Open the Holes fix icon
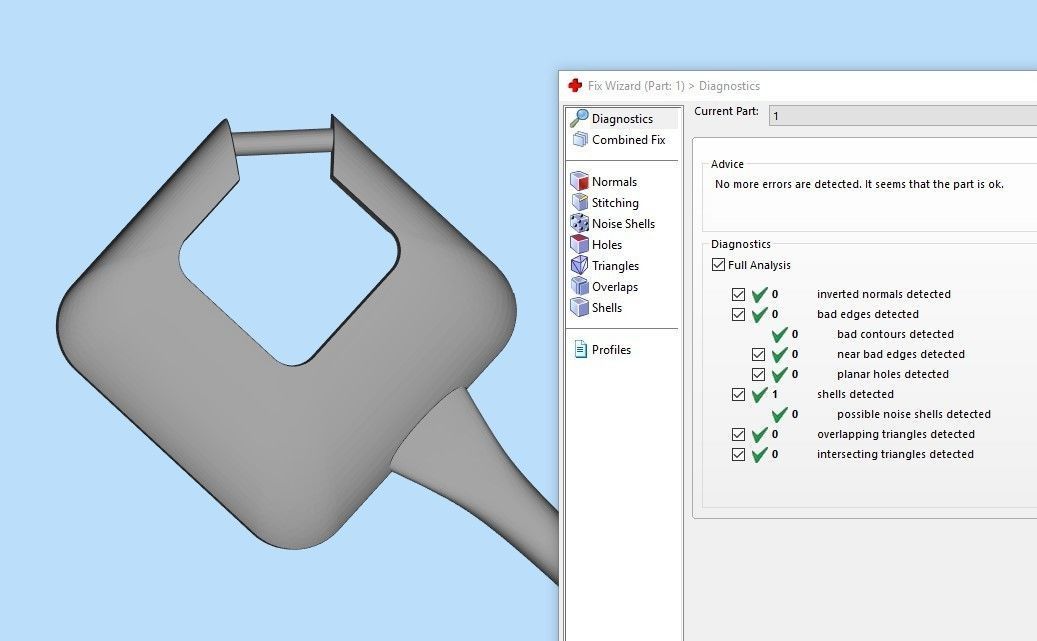 [579, 245]
